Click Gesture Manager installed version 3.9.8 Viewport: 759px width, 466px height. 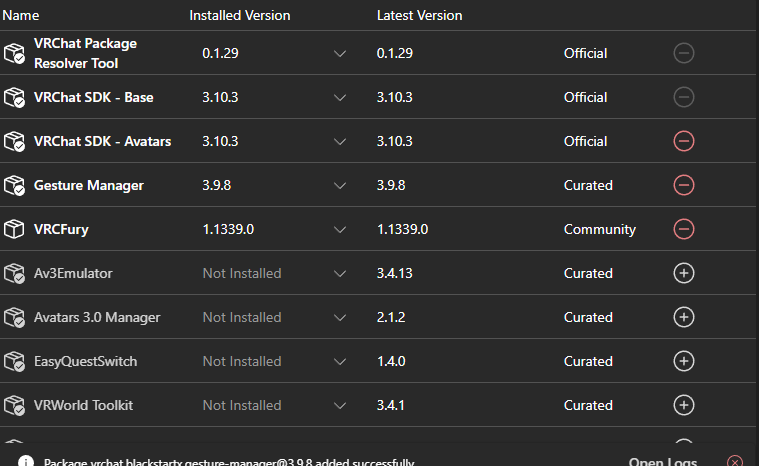(x=216, y=185)
